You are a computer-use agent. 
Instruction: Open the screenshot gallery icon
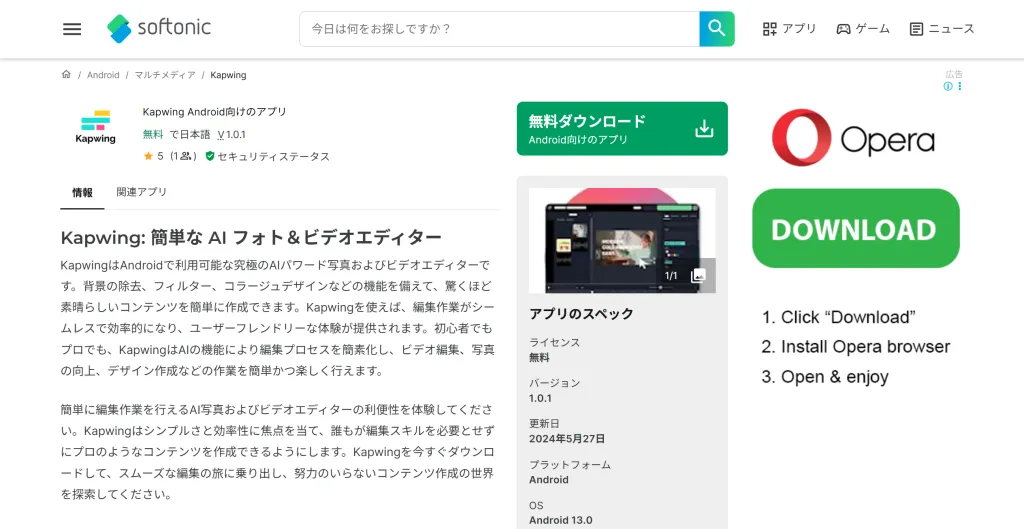[698, 276]
